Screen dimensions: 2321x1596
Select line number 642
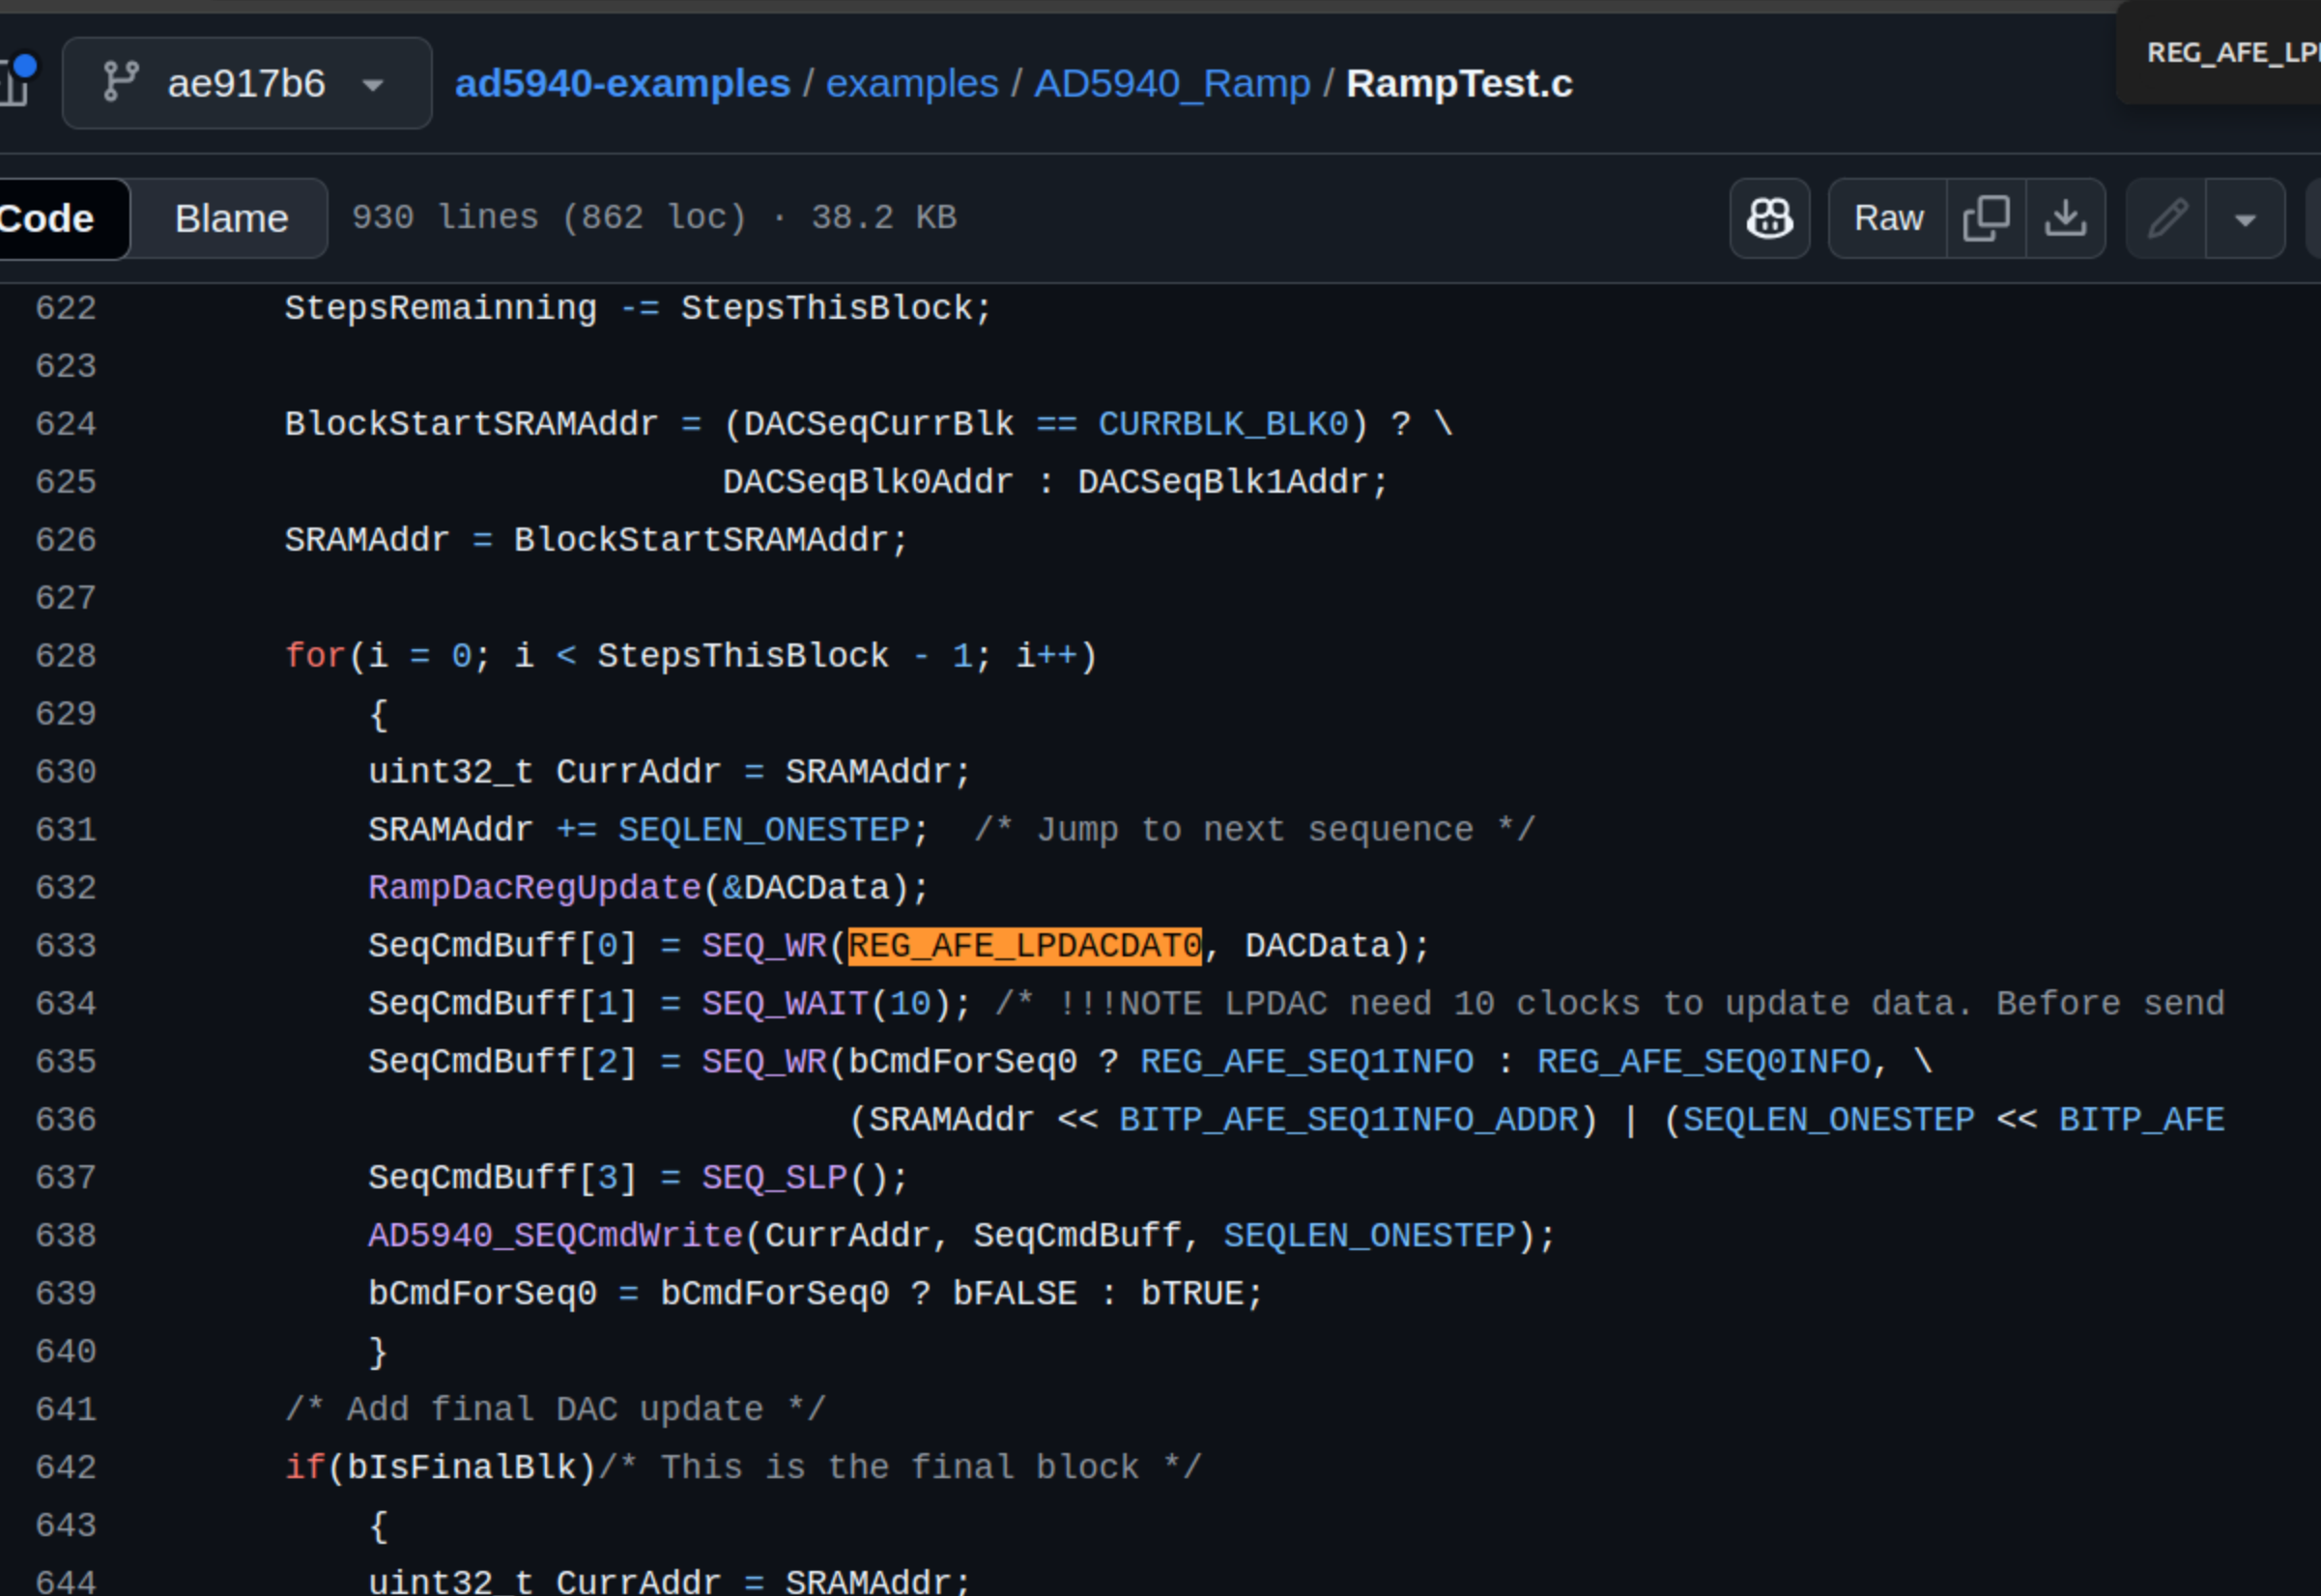click(66, 1468)
